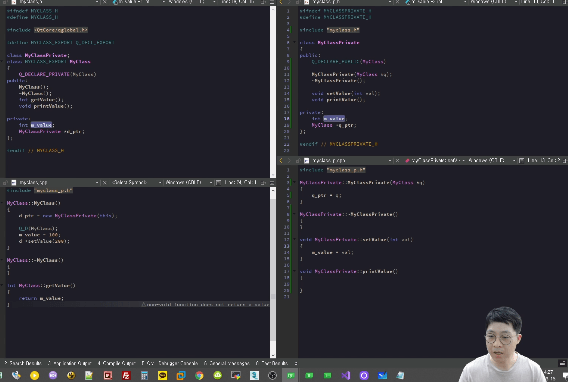This screenshot has width=568, height=382.
Task: Click include myclass_p.h line in myclass_p.cpp
Action: pos(333,170)
